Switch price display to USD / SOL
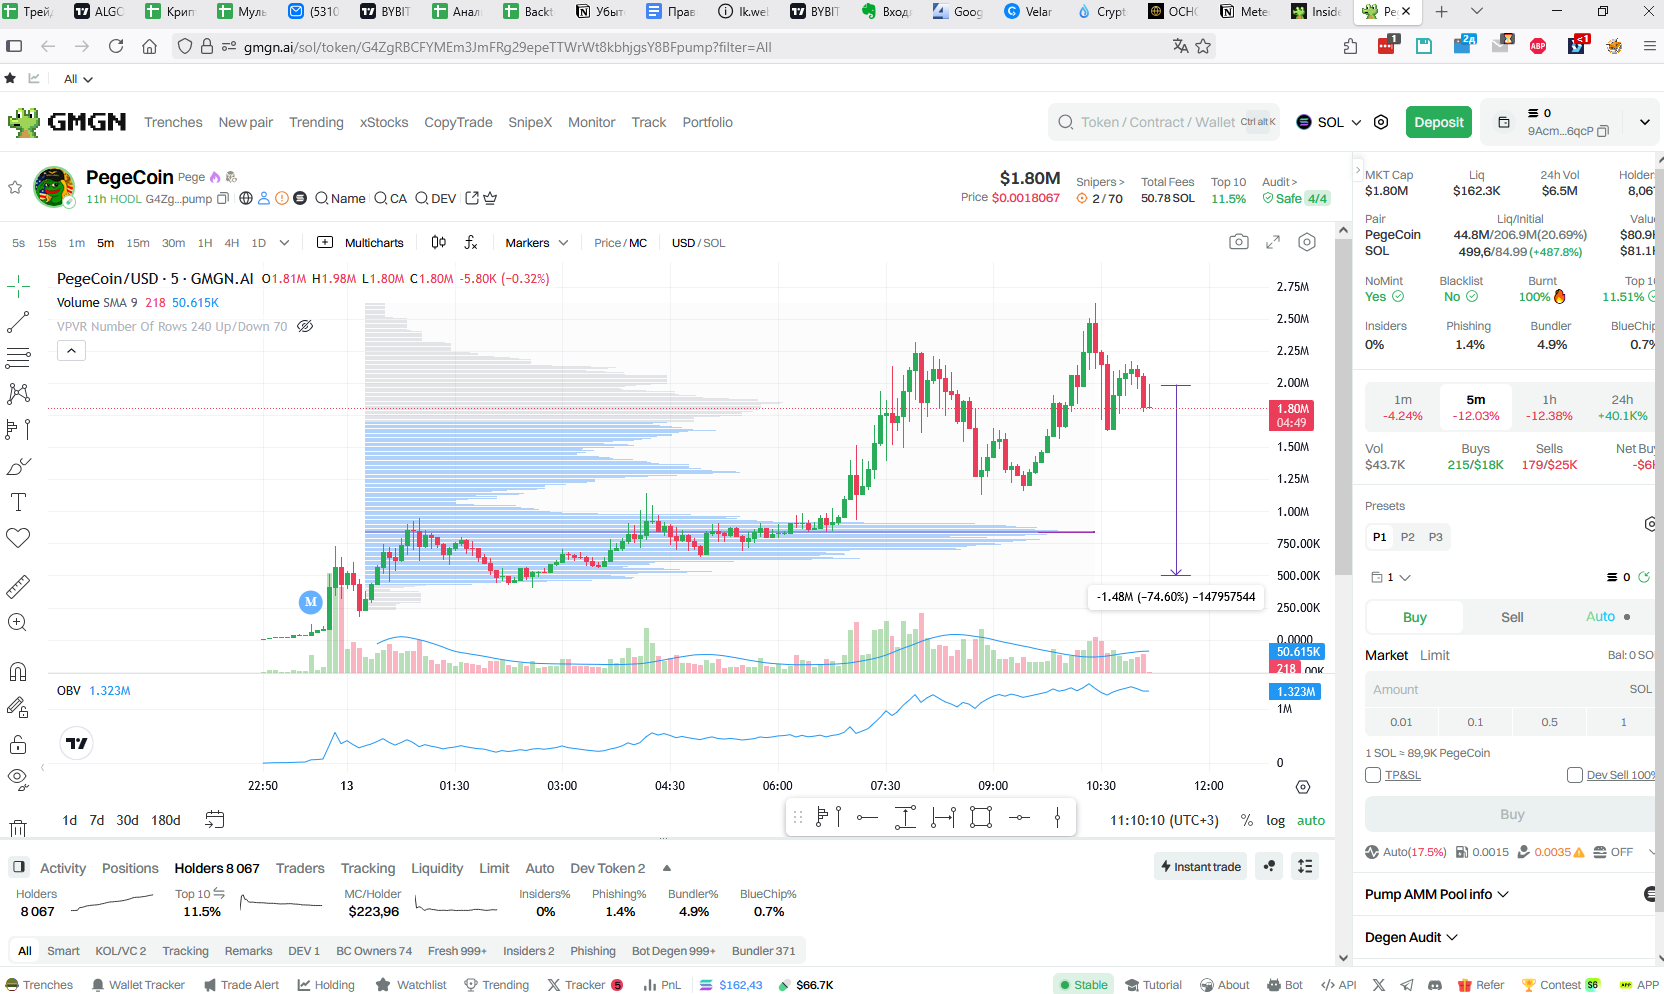 pyautogui.click(x=698, y=243)
